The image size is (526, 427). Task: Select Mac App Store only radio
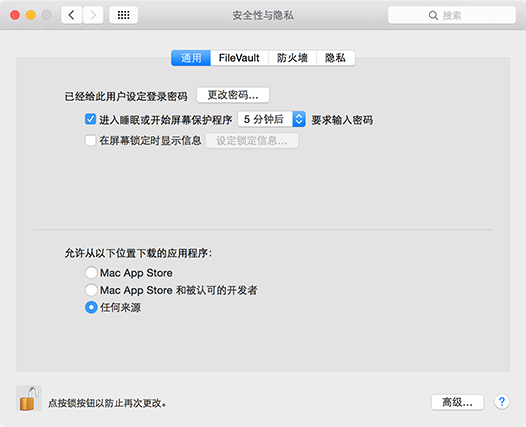pos(91,273)
